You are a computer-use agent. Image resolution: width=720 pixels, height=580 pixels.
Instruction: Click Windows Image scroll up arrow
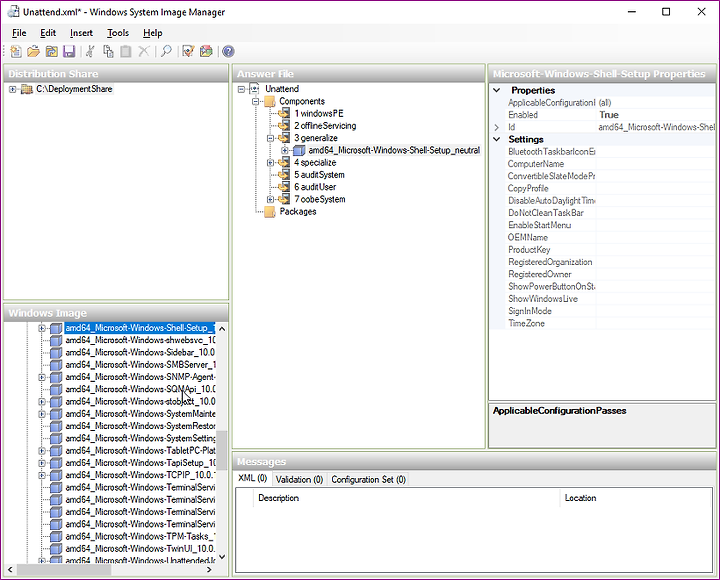(222, 329)
